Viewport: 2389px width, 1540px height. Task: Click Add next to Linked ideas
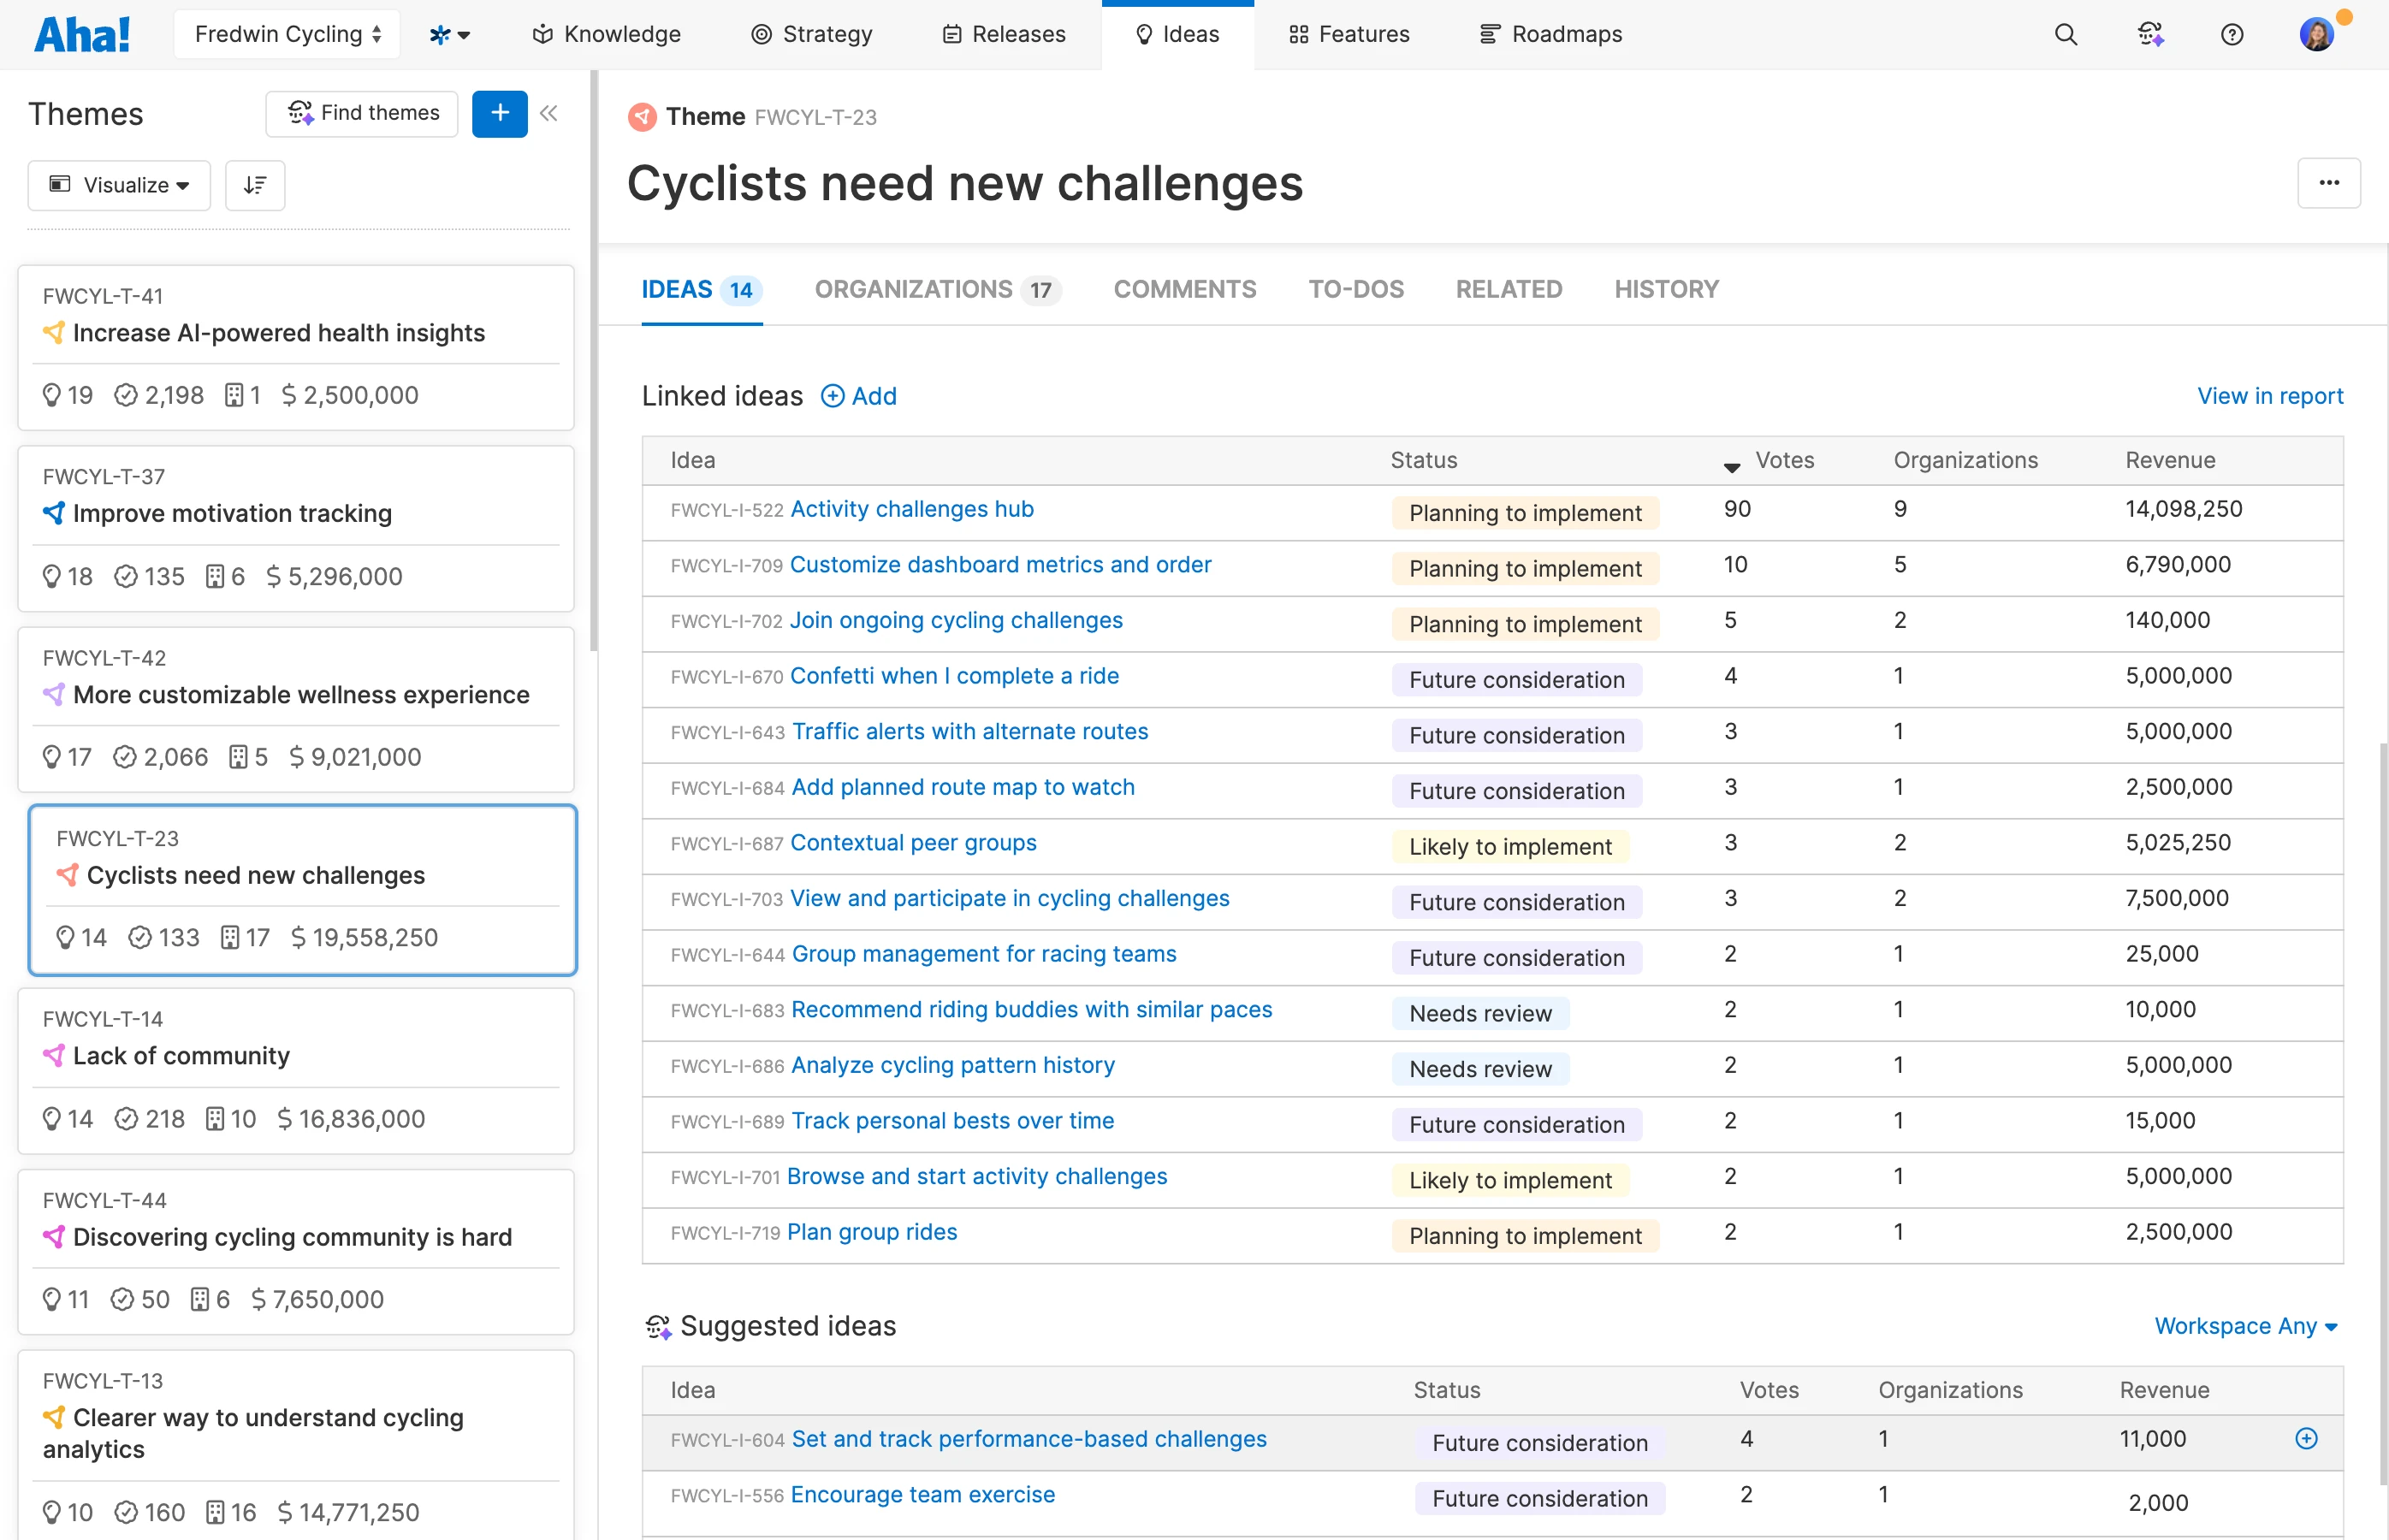(x=859, y=396)
